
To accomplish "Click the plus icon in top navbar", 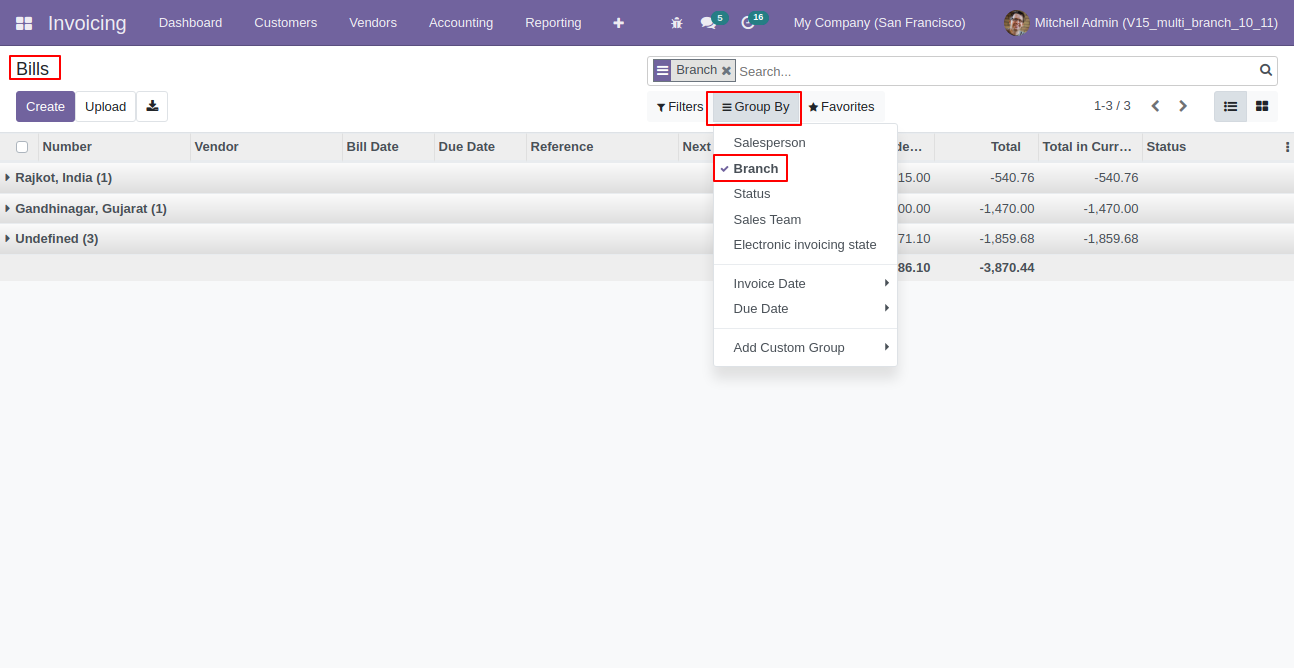I will (618, 23).
